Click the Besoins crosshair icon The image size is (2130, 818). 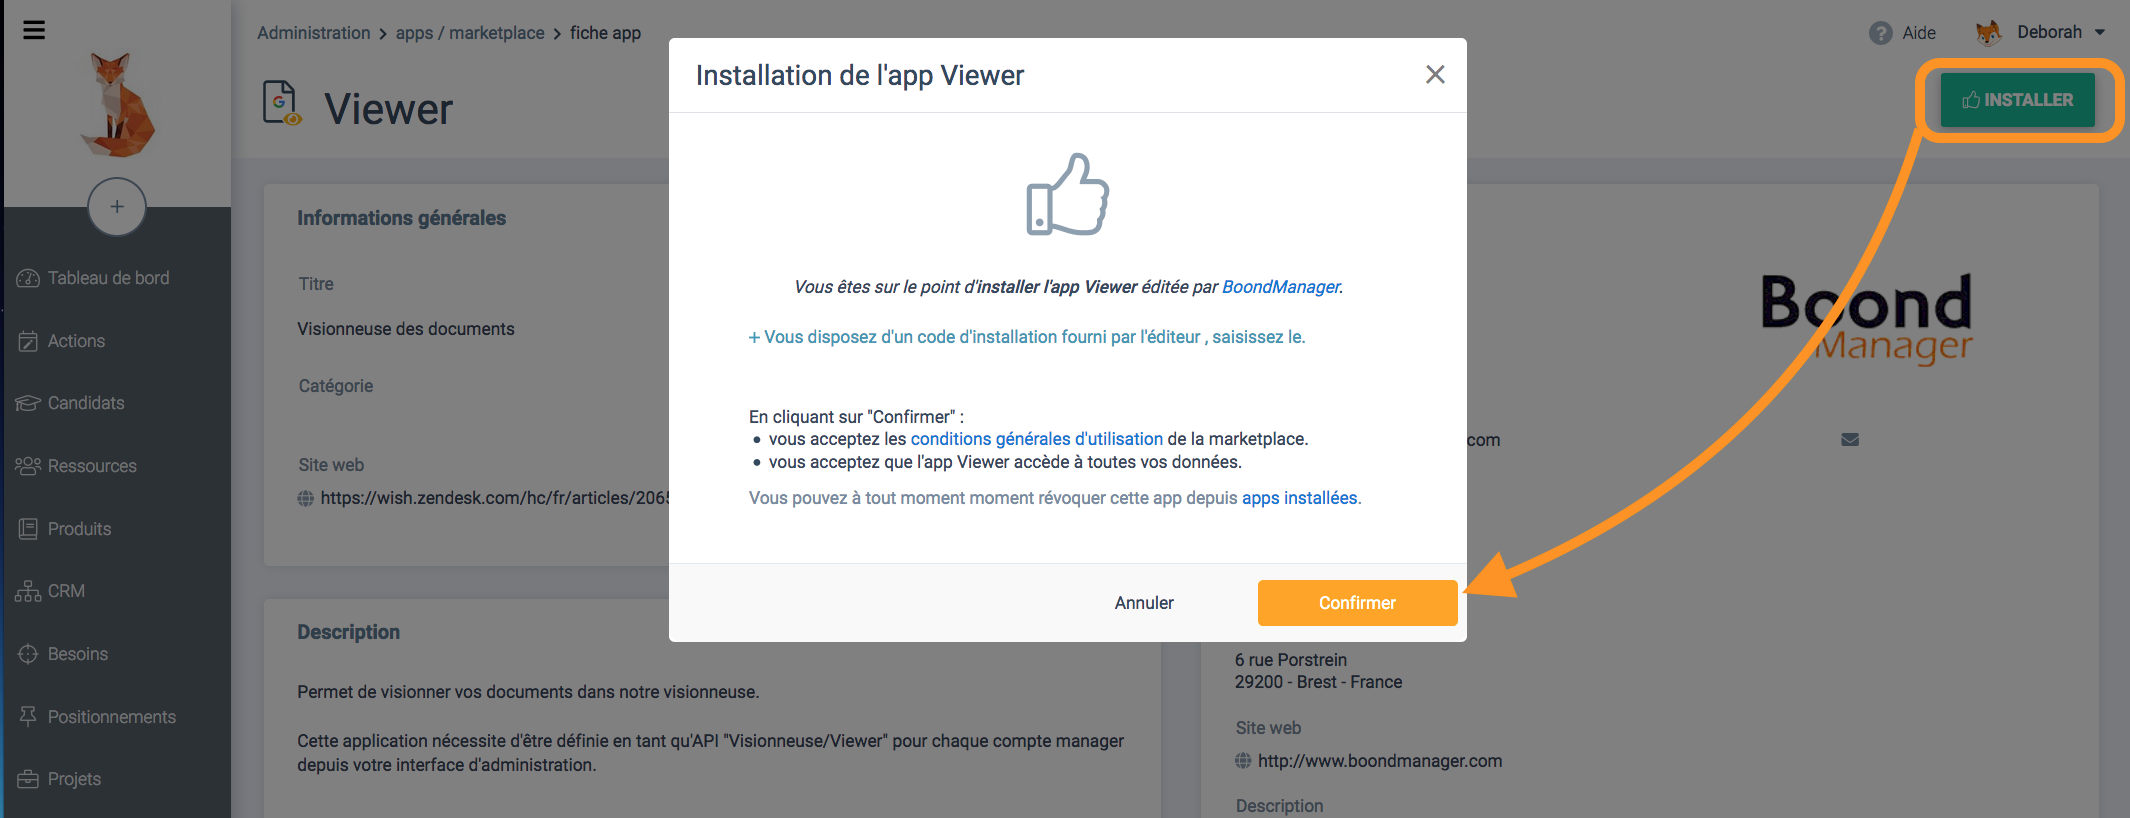tap(28, 654)
